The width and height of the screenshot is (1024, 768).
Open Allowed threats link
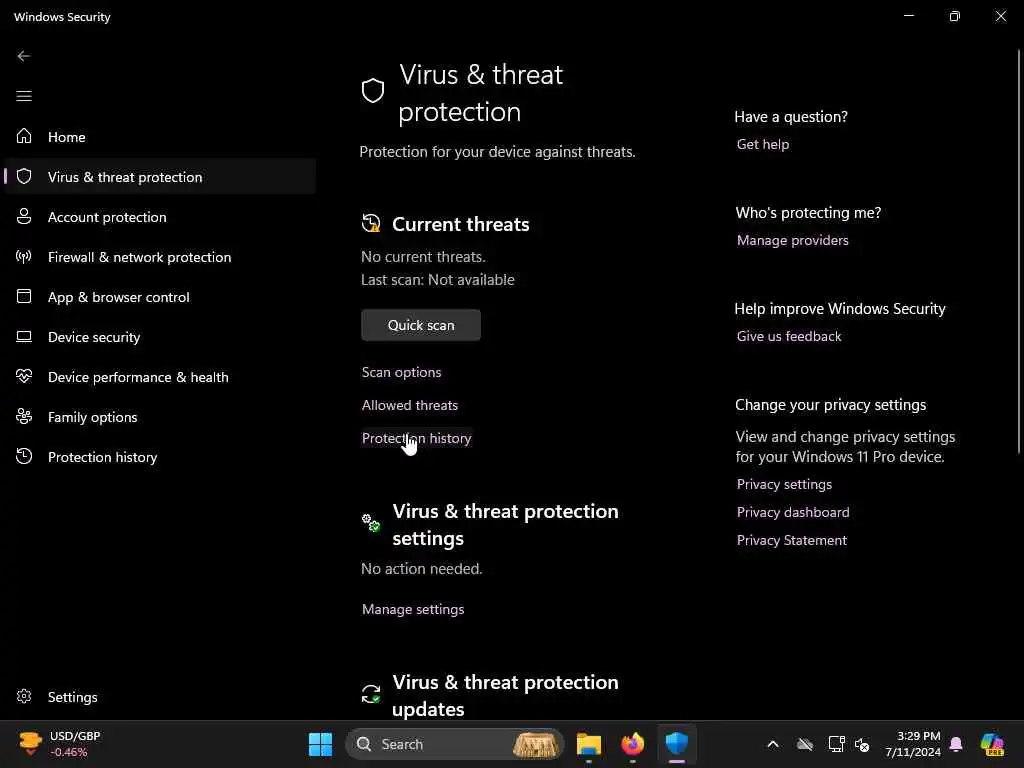click(x=409, y=405)
